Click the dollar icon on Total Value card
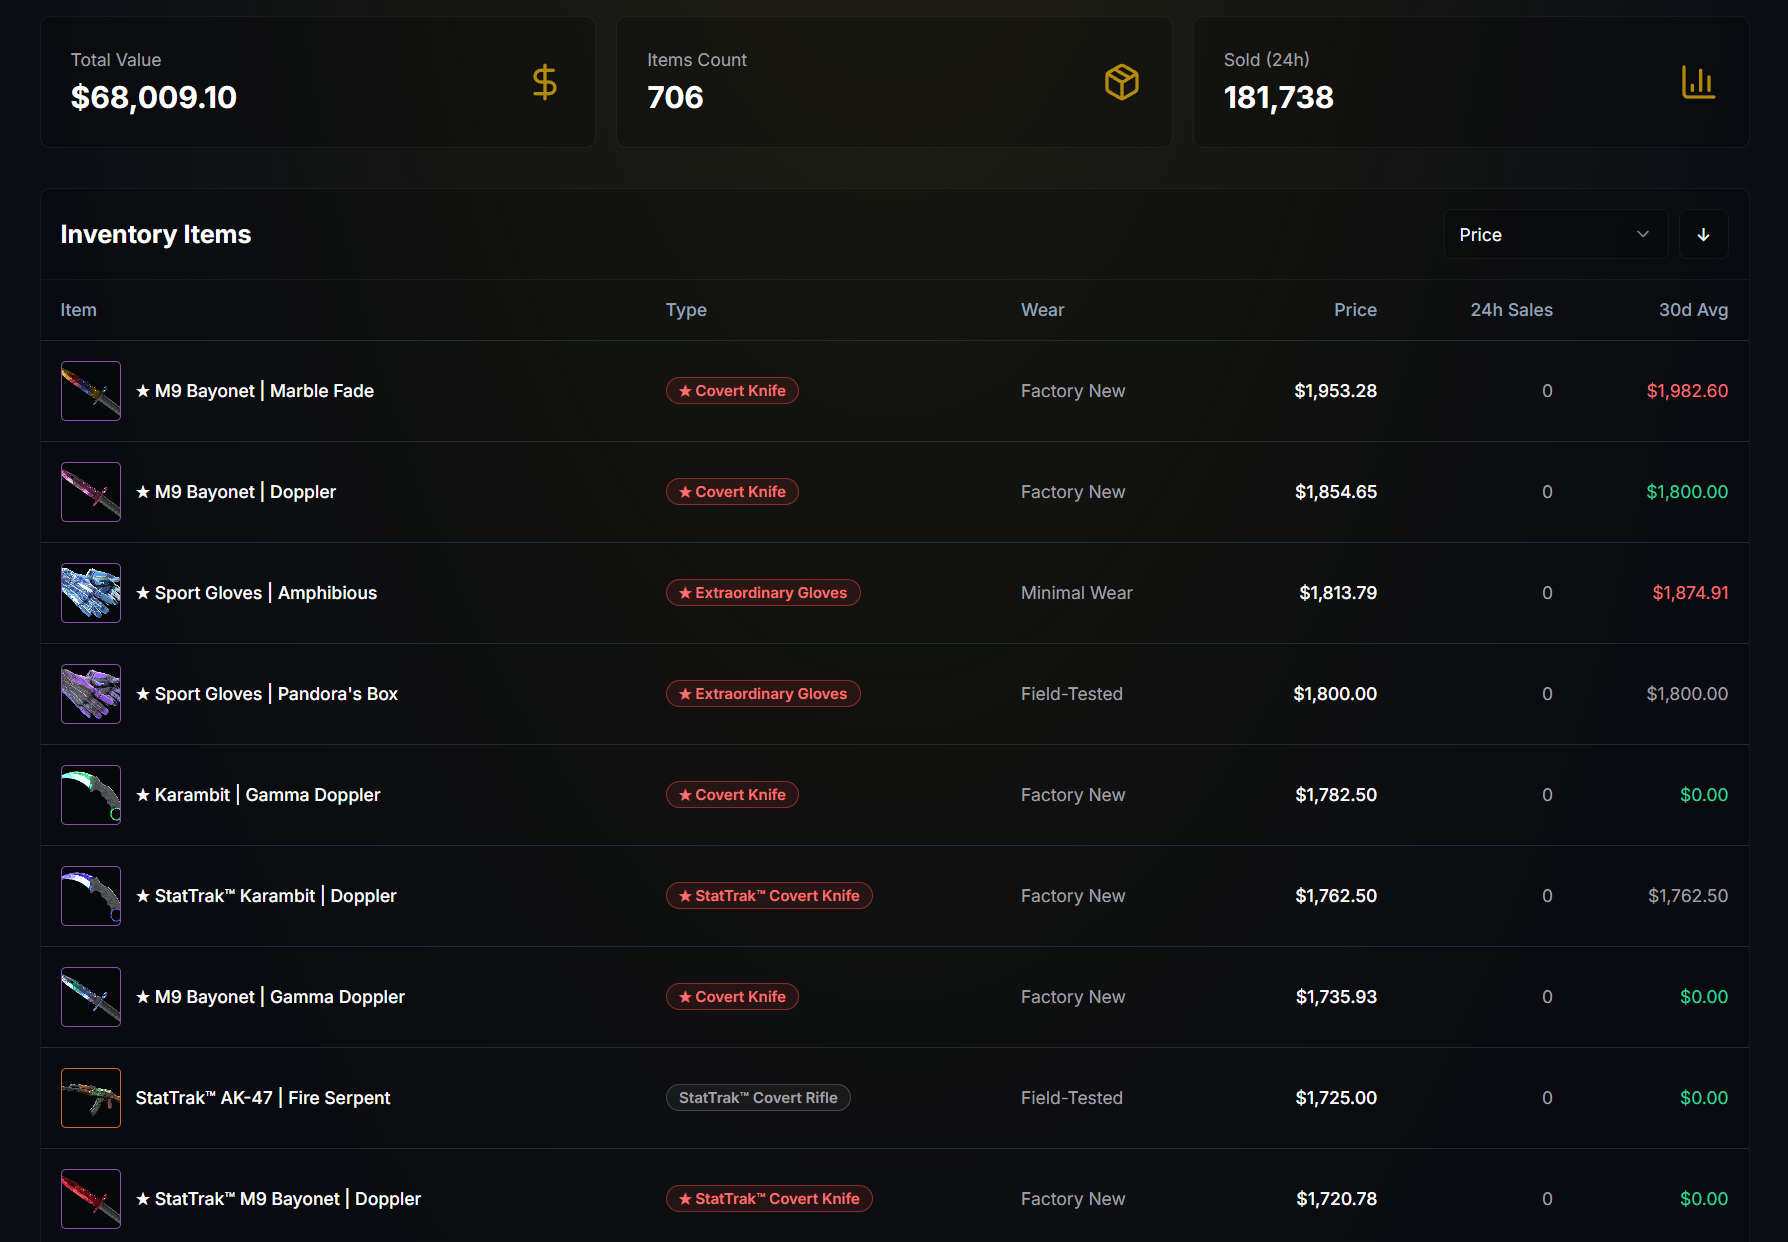 click(545, 82)
